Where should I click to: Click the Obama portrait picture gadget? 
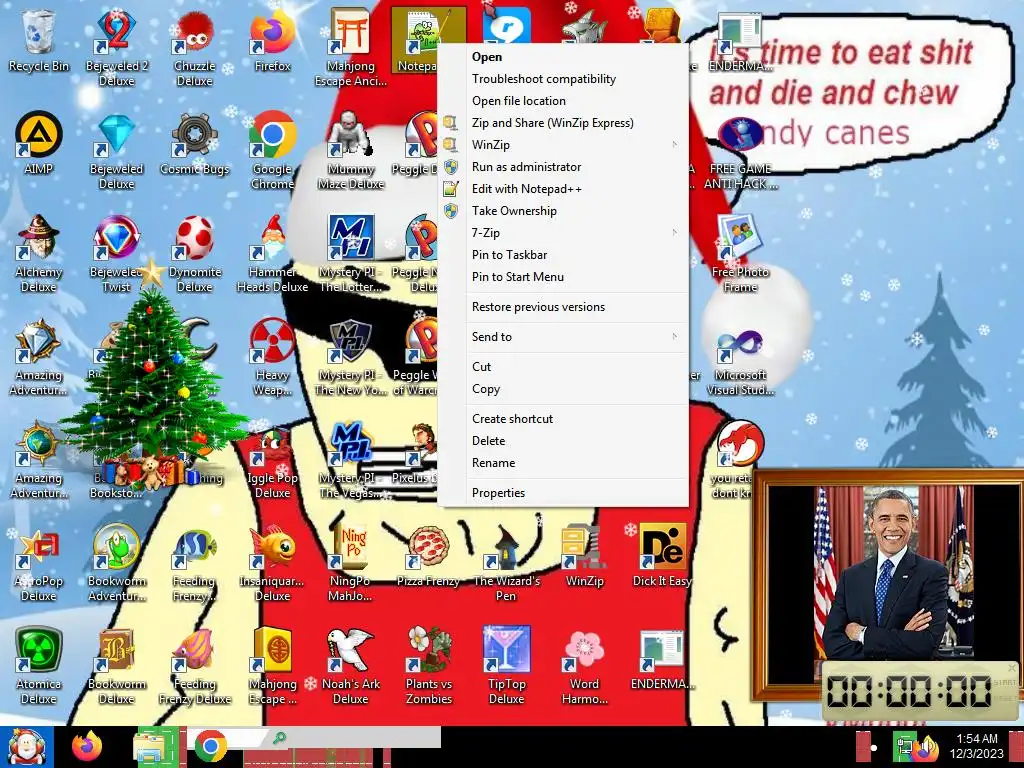pos(888,575)
